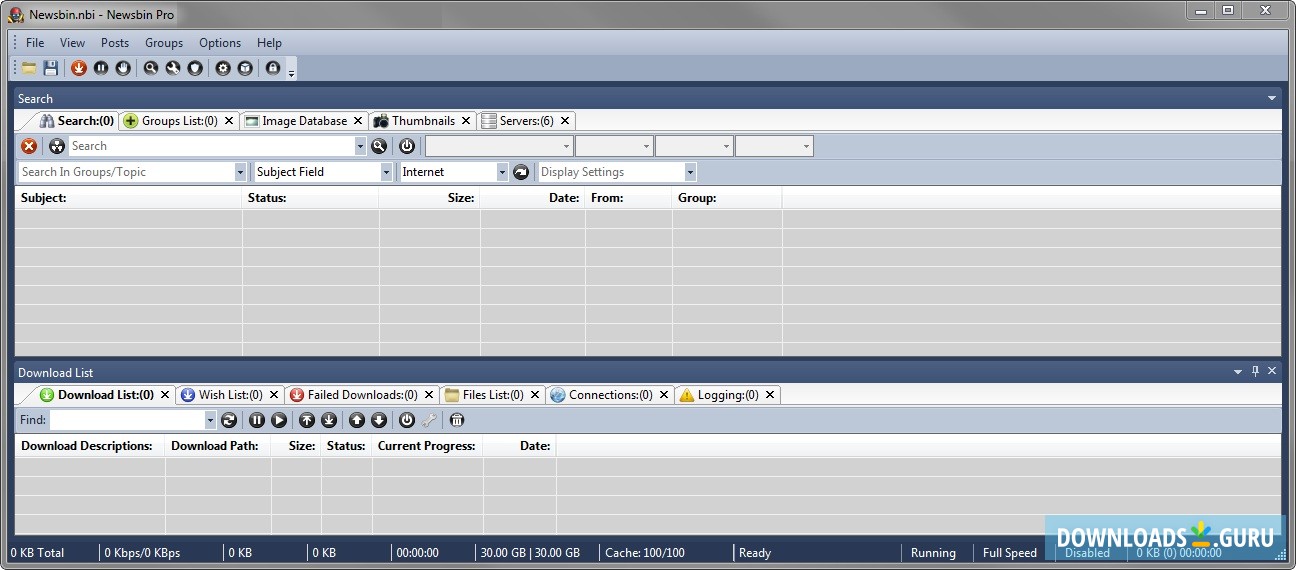
Task: Click the play resume icon in Download List toolbar
Action: pos(279,420)
